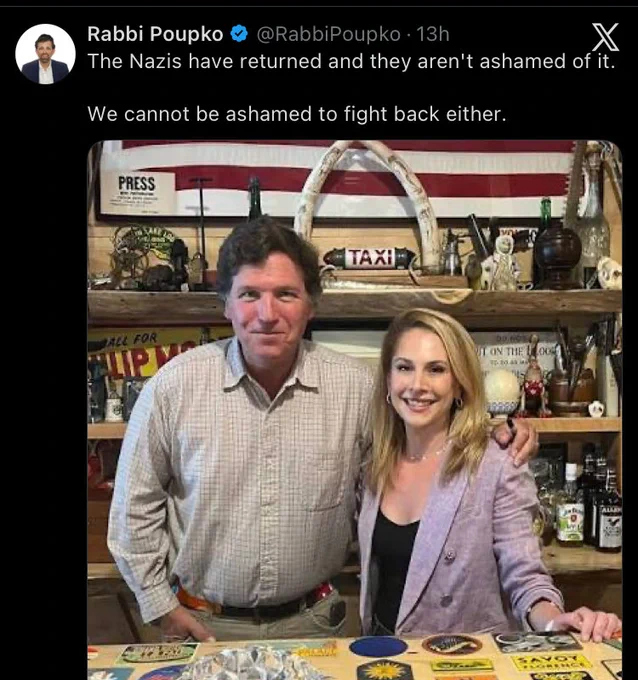Click the blue verified checkmark badge
Image resolution: width=638 pixels, height=680 pixels.
point(239,34)
